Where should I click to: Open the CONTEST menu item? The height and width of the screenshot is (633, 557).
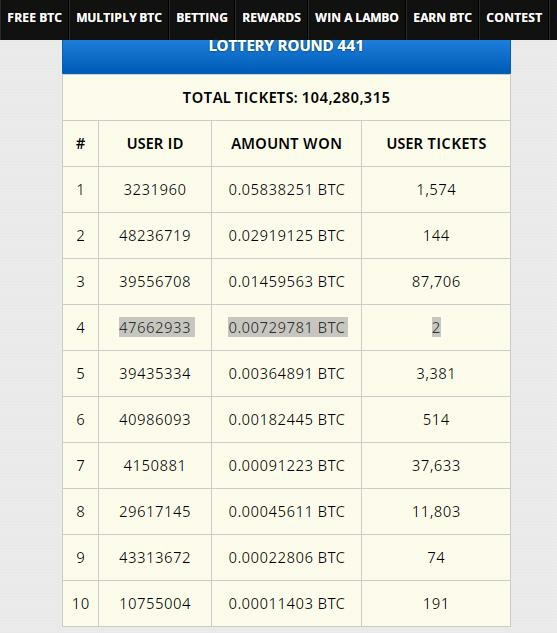point(514,18)
